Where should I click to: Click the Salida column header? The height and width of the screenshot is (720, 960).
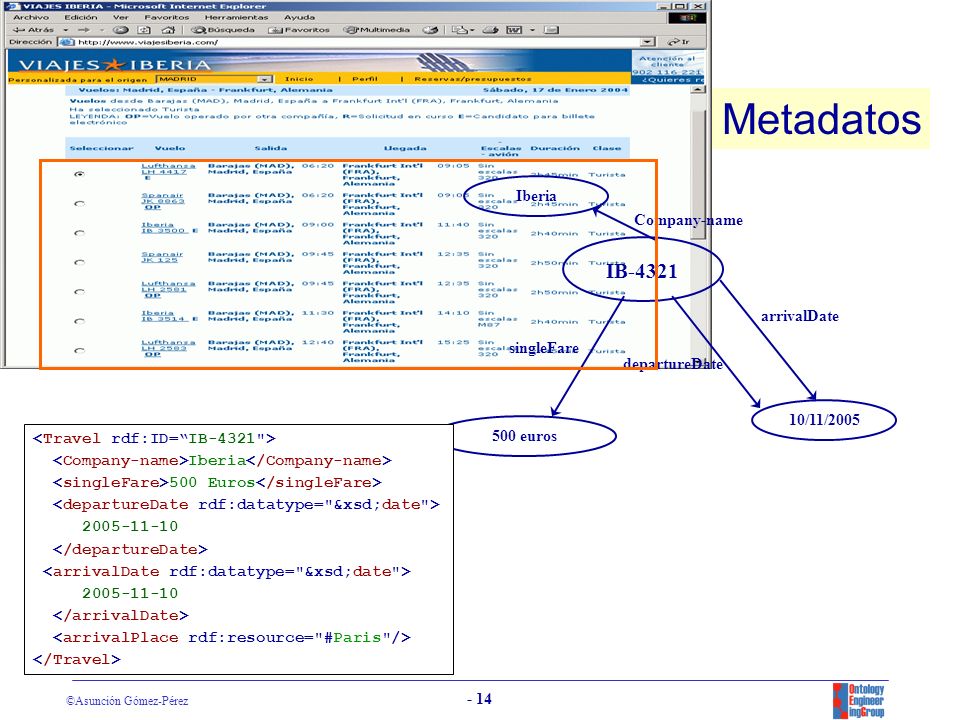click(271, 148)
